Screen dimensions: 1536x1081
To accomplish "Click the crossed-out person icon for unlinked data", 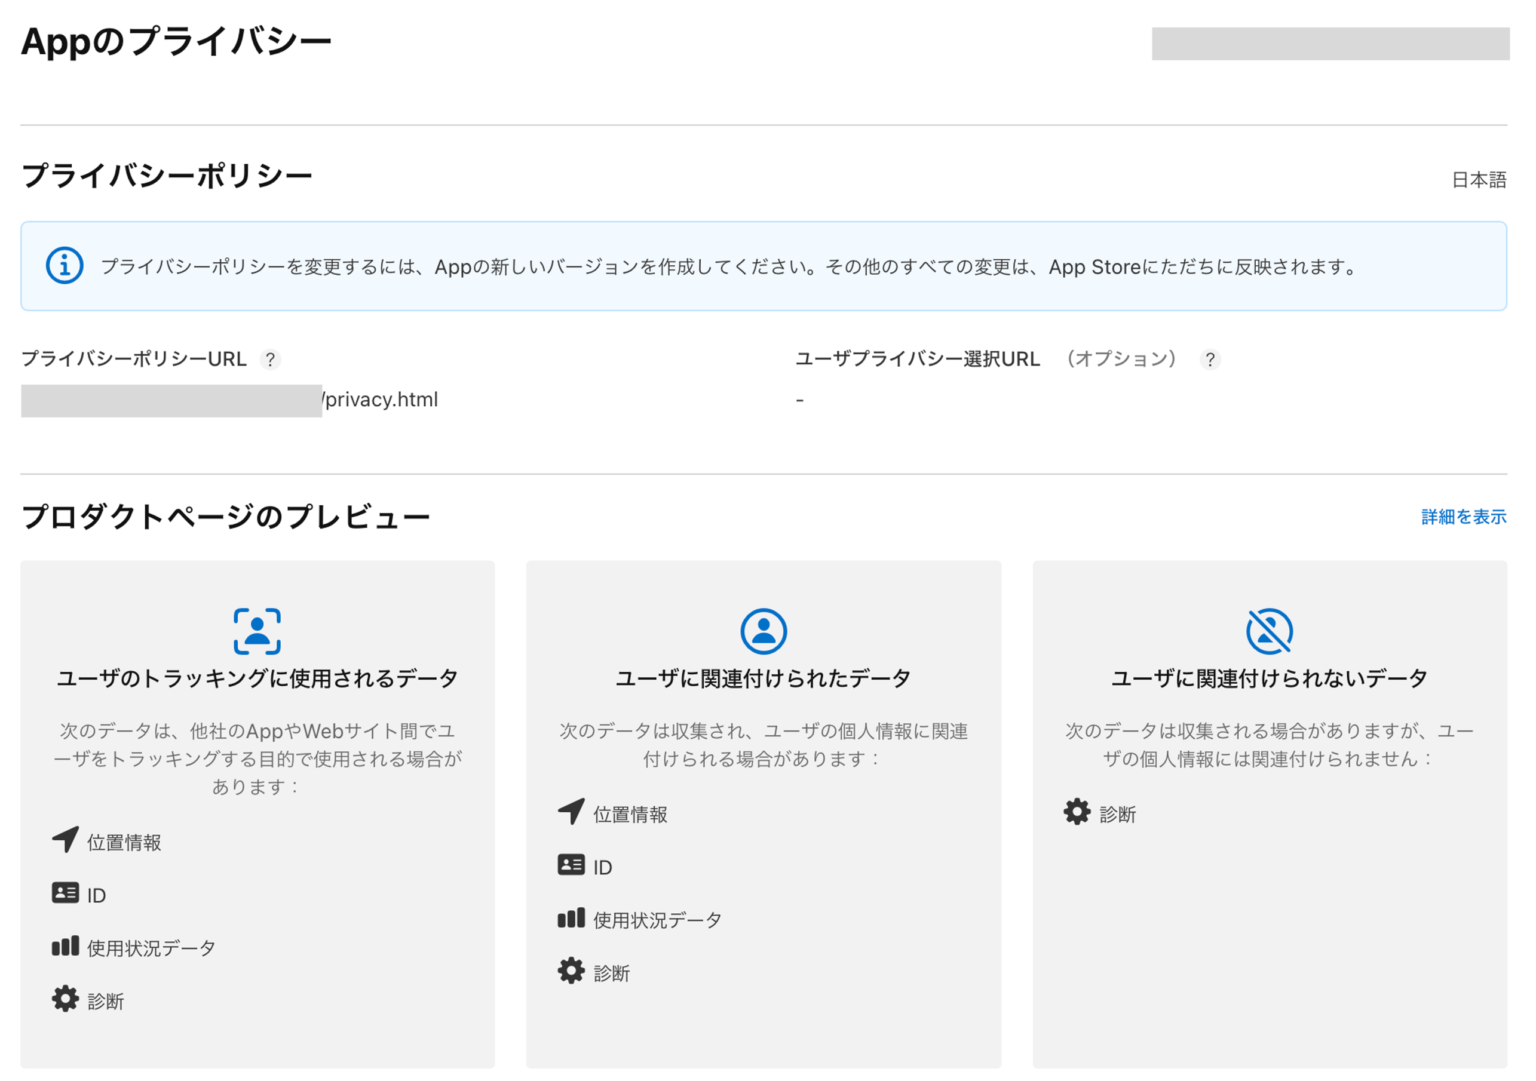I will (x=1269, y=630).
